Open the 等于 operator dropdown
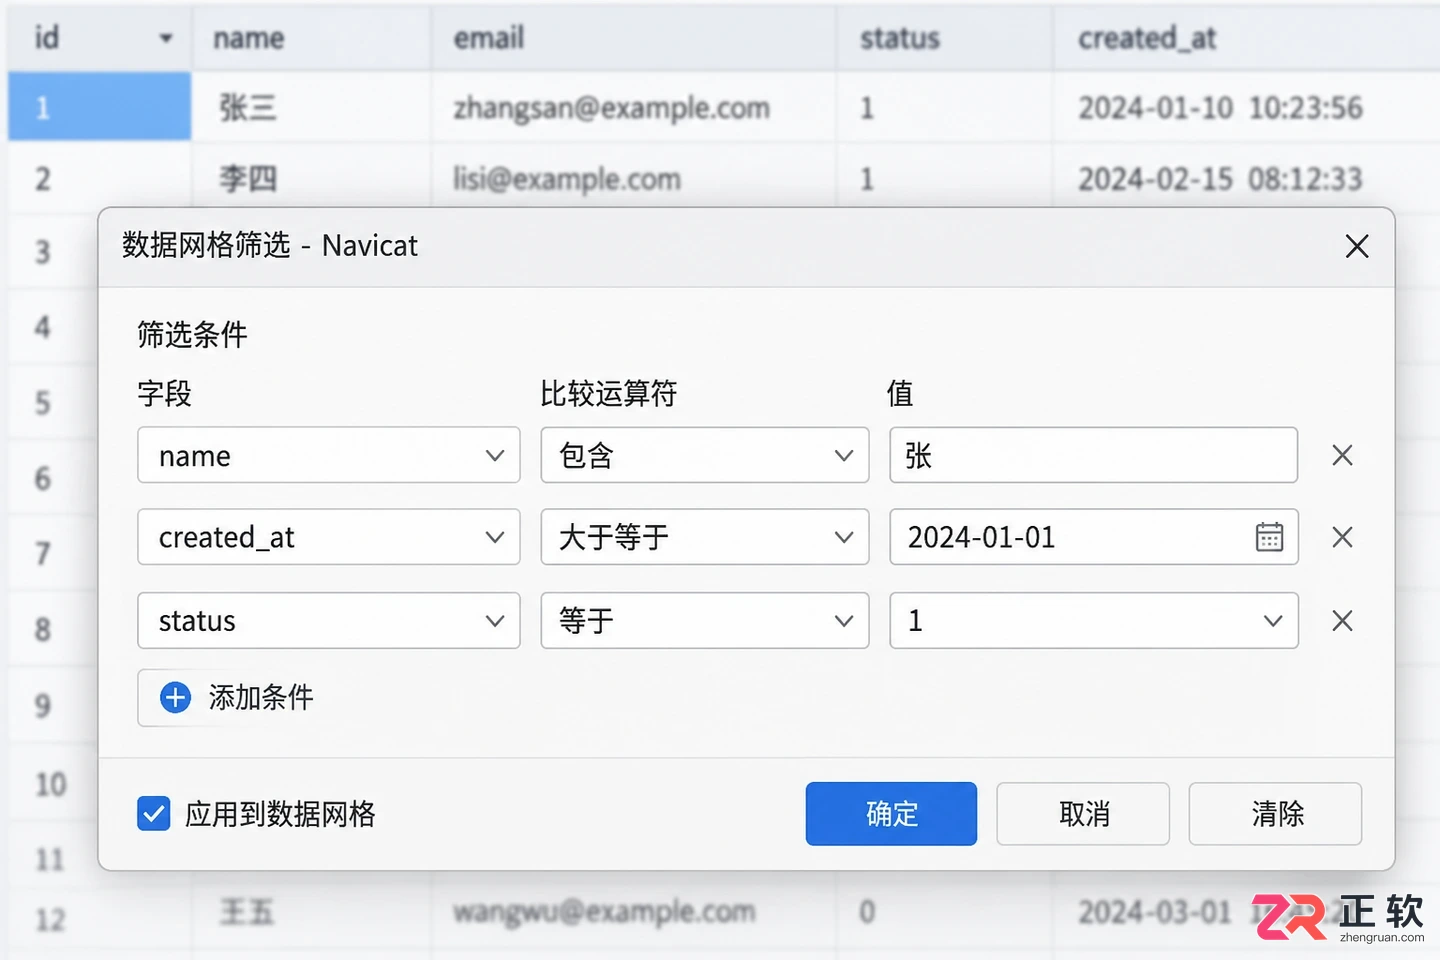The height and width of the screenshot is (960, 1440). [x=705, y=621]
